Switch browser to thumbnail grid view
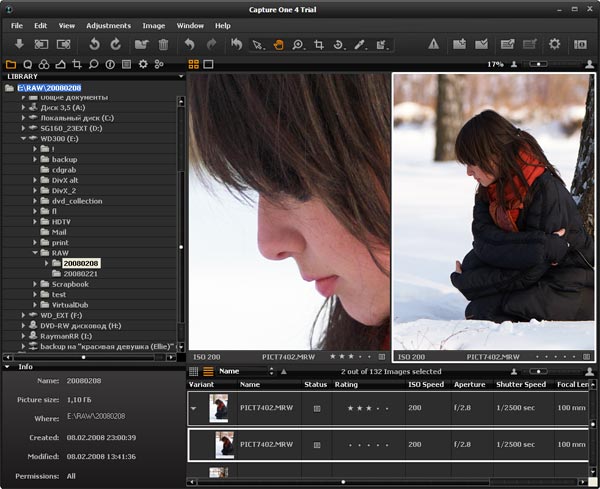 coord(194,371)
